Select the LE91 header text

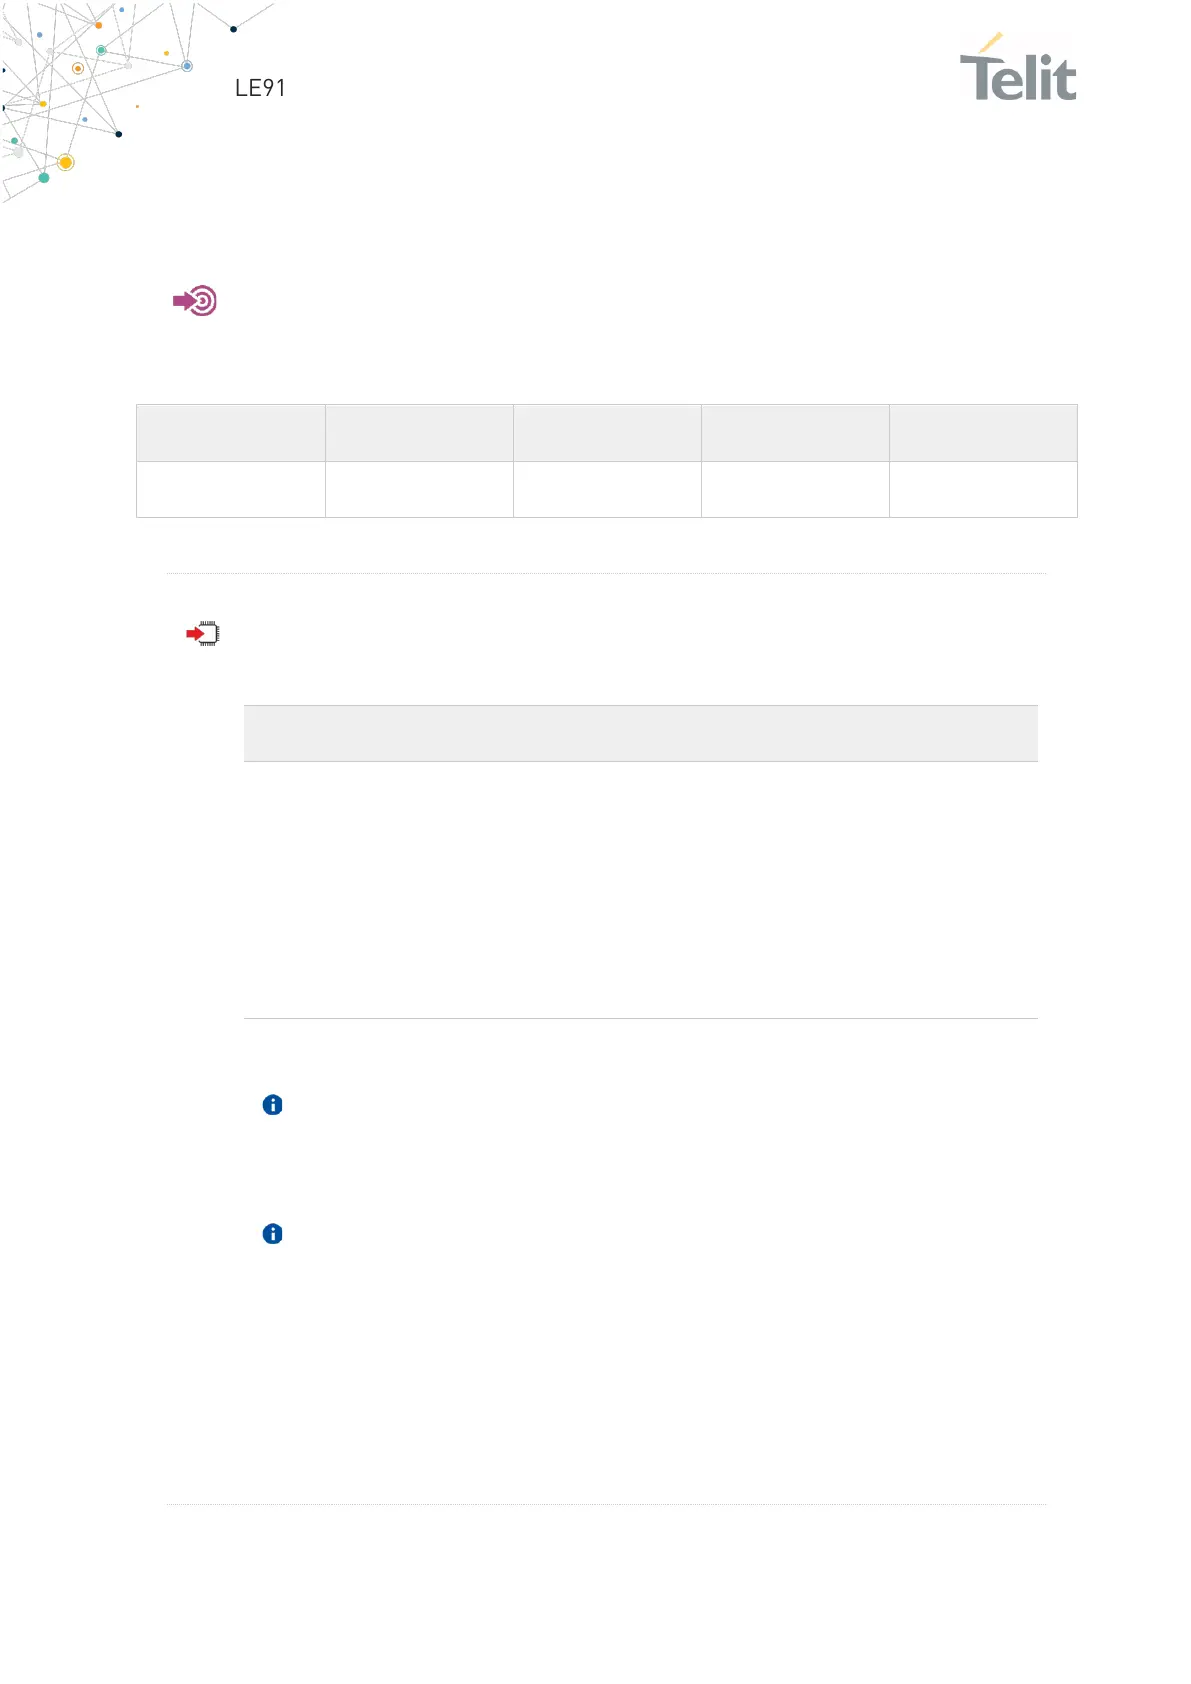[x=260, y=88]
